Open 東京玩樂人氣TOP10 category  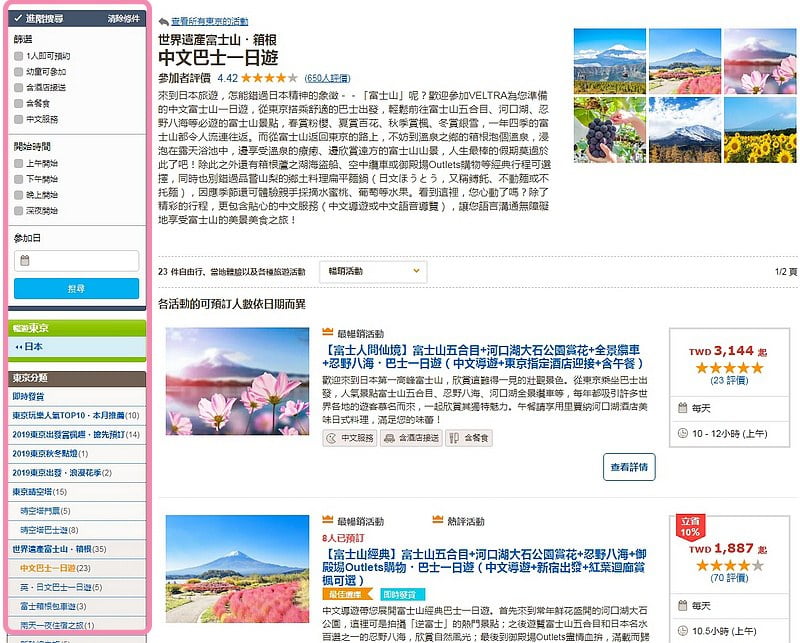70,415
